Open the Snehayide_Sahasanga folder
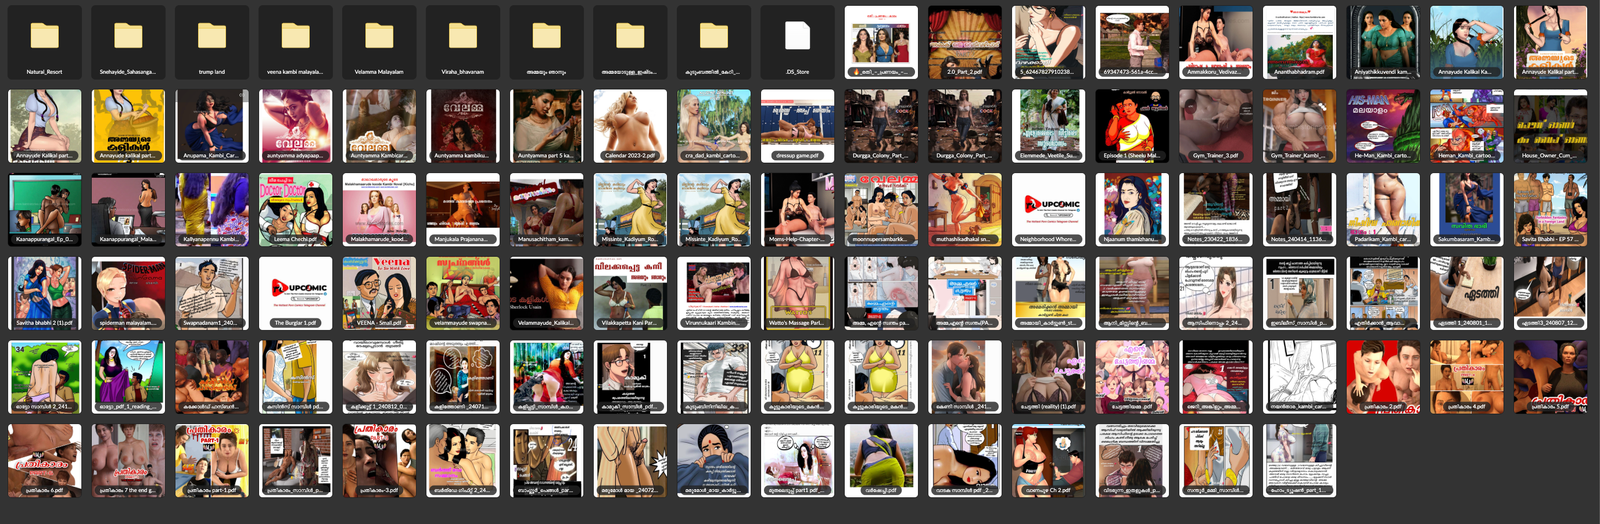Image resolution: width=1600 pixels, height=524 pixels. [128, 43]
